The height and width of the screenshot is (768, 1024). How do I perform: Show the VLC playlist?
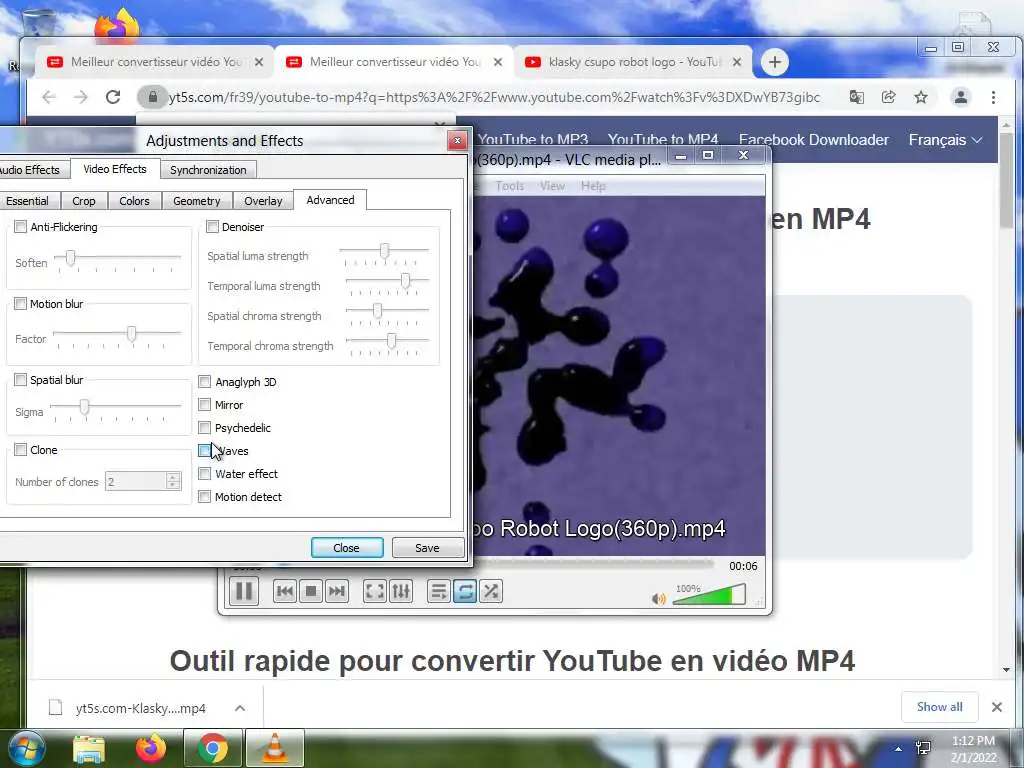click(439, 592)
